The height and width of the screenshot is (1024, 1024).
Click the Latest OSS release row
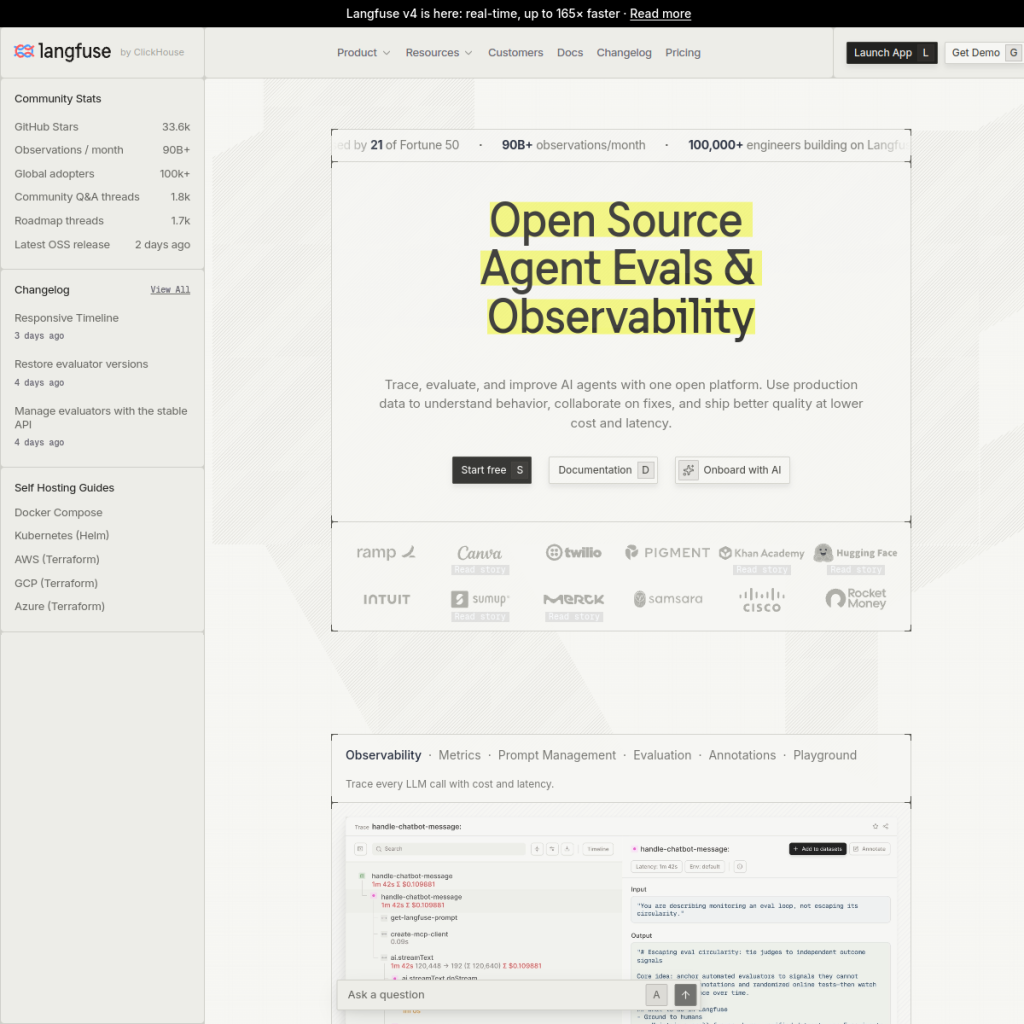click(x=102, y=245)
